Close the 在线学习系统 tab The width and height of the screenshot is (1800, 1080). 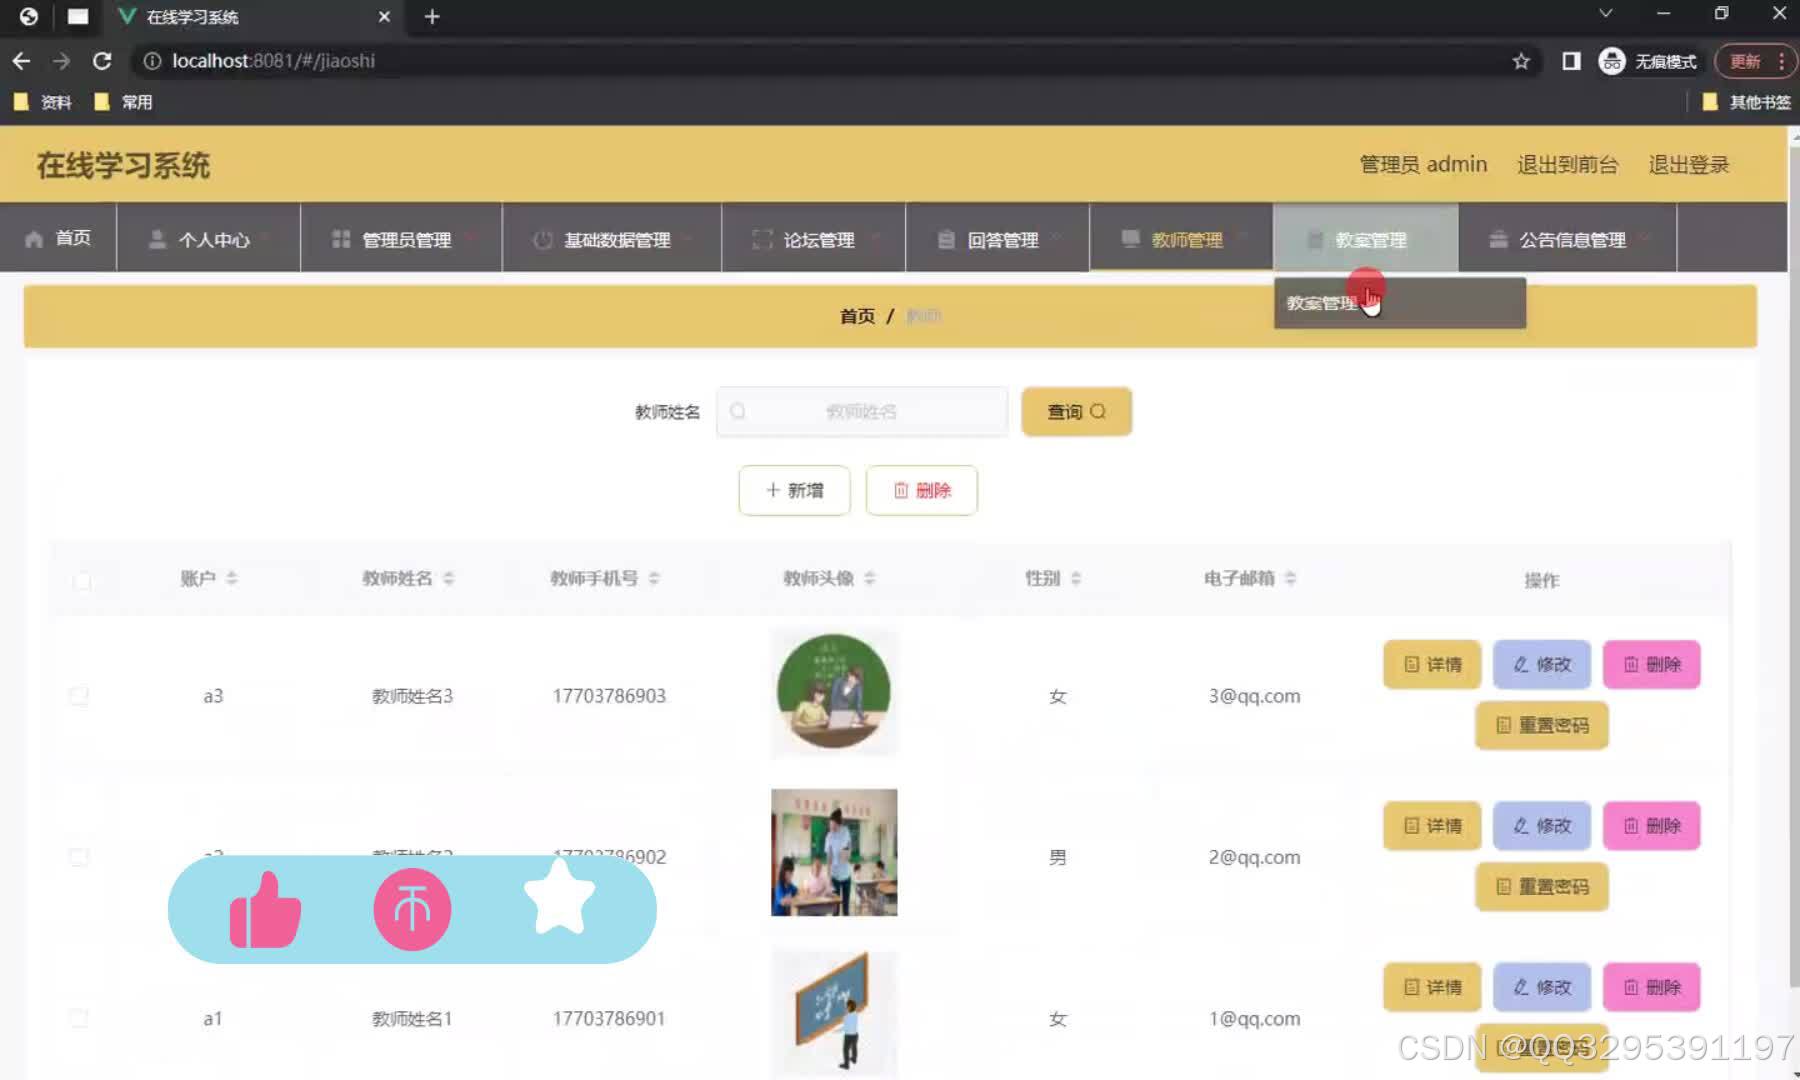click(384, 17)
